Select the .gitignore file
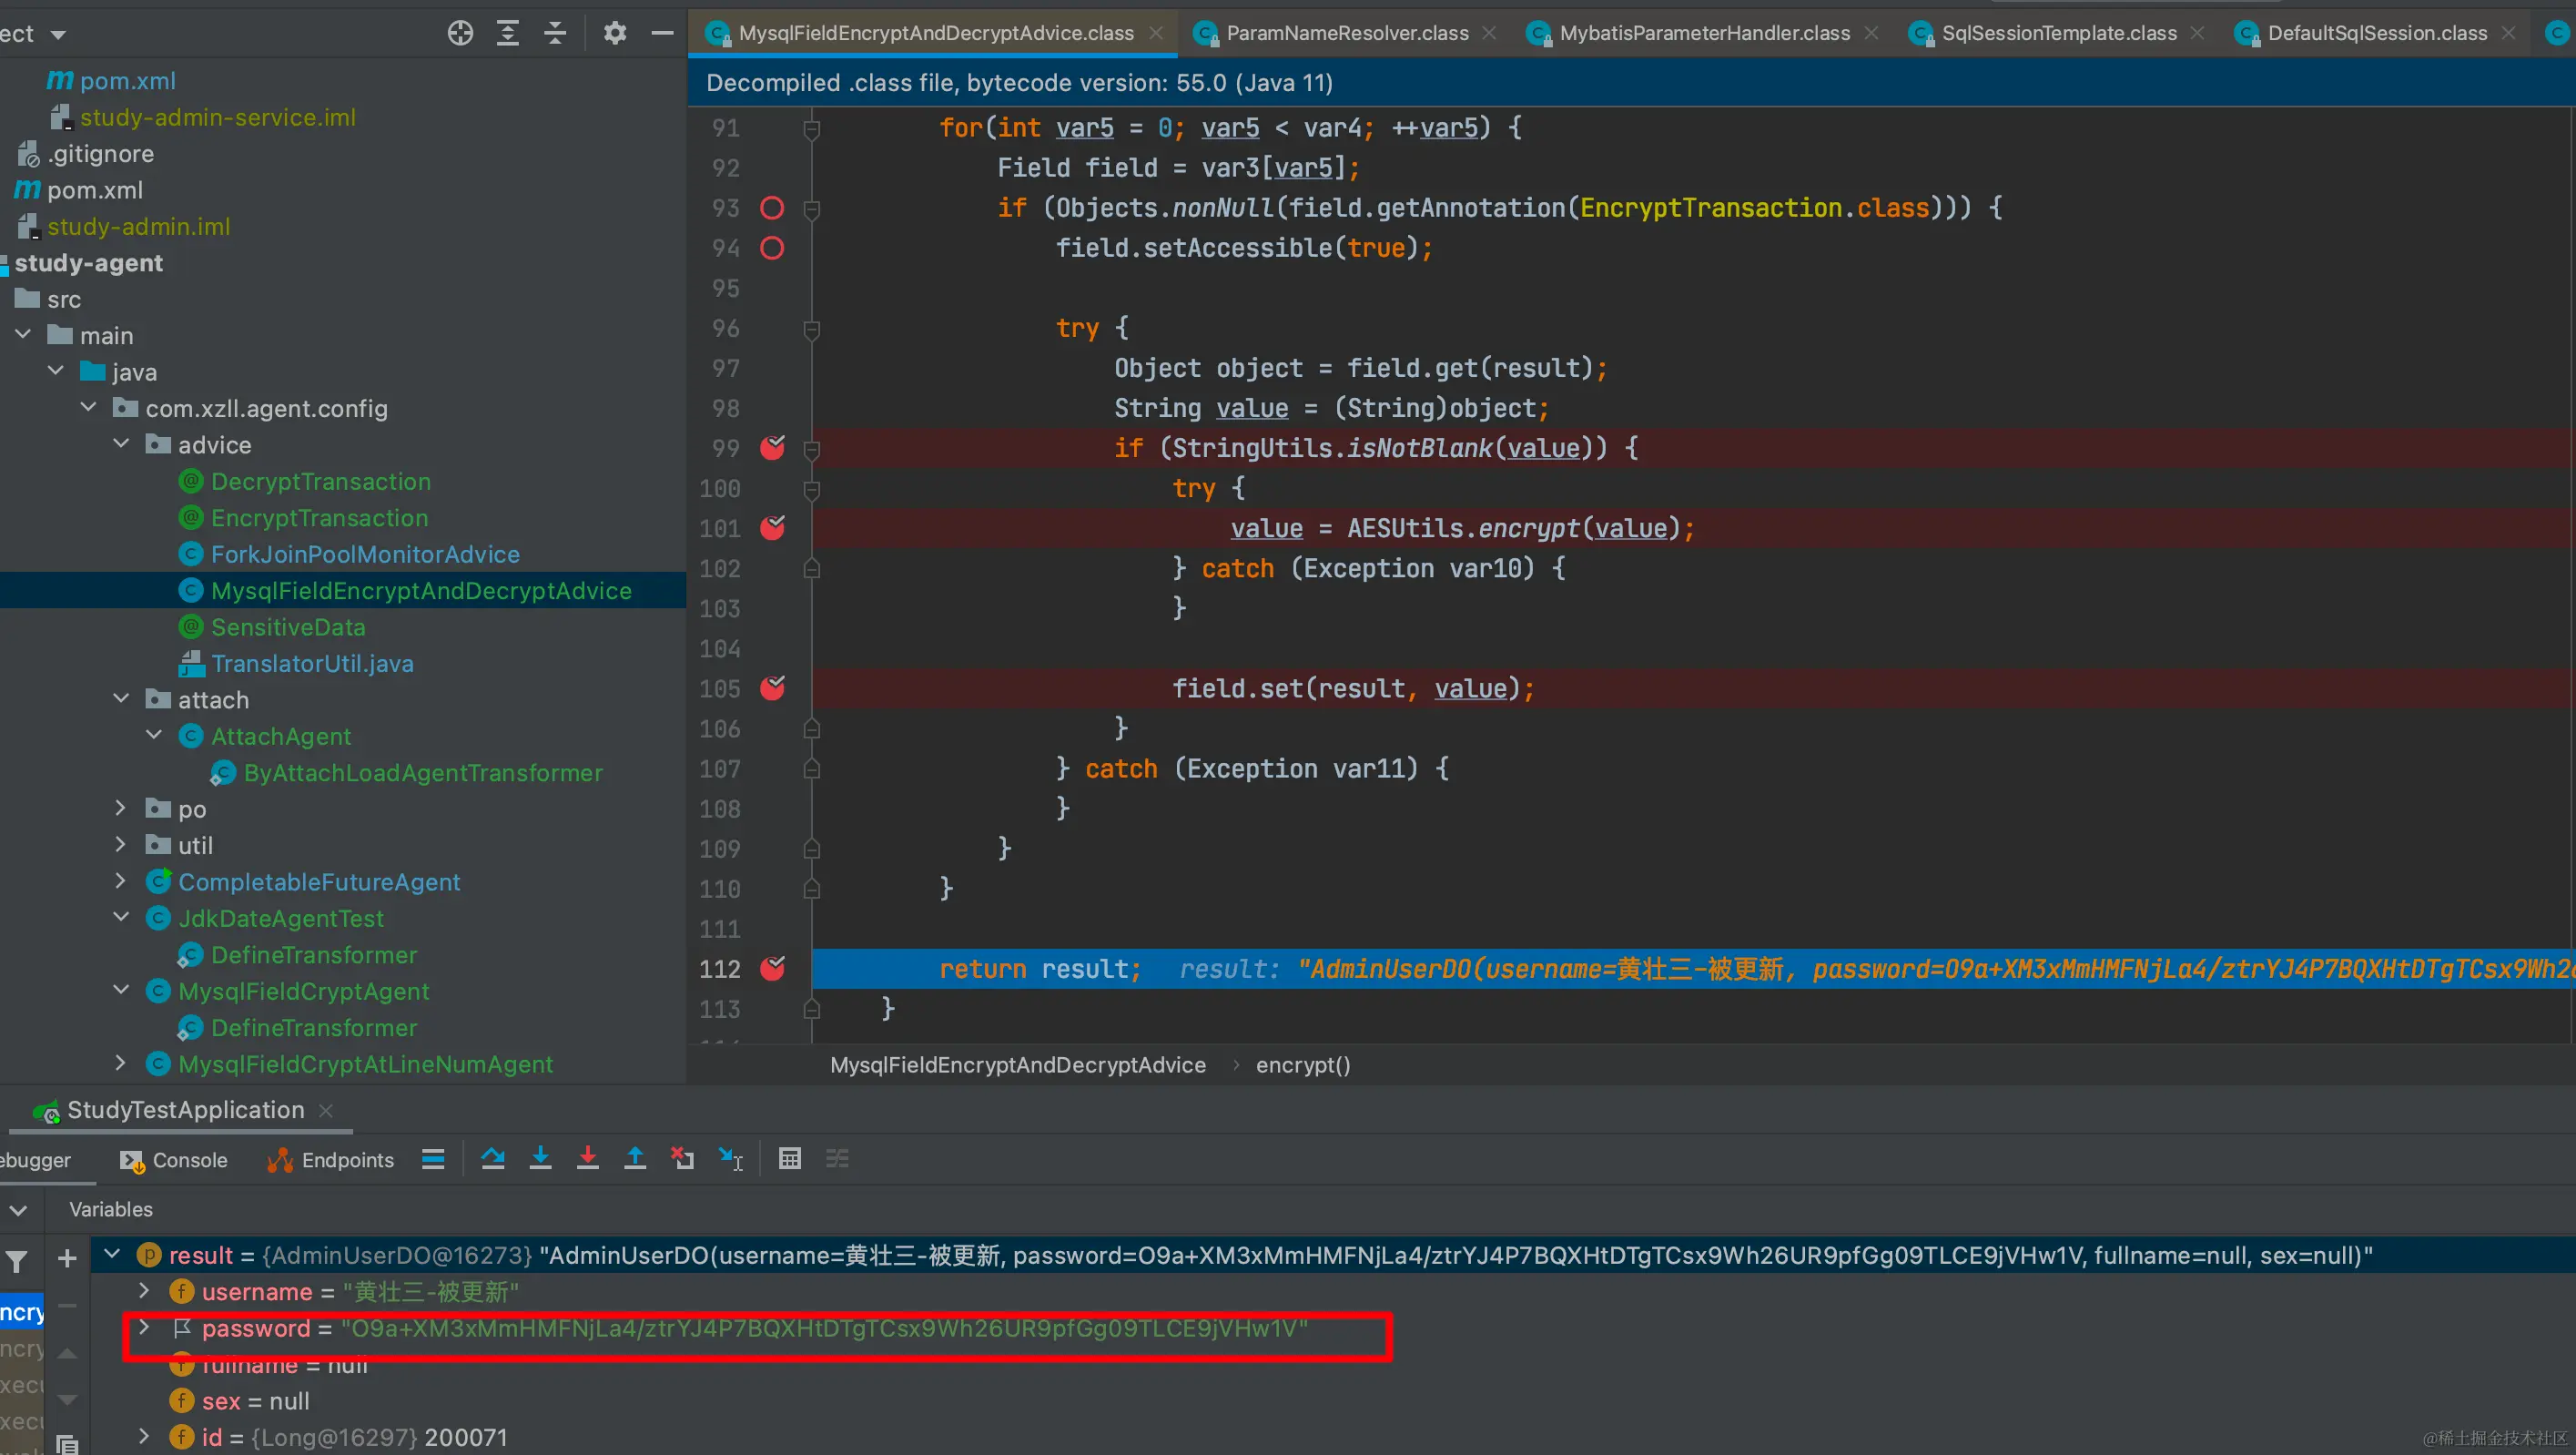 coord(100,154)
